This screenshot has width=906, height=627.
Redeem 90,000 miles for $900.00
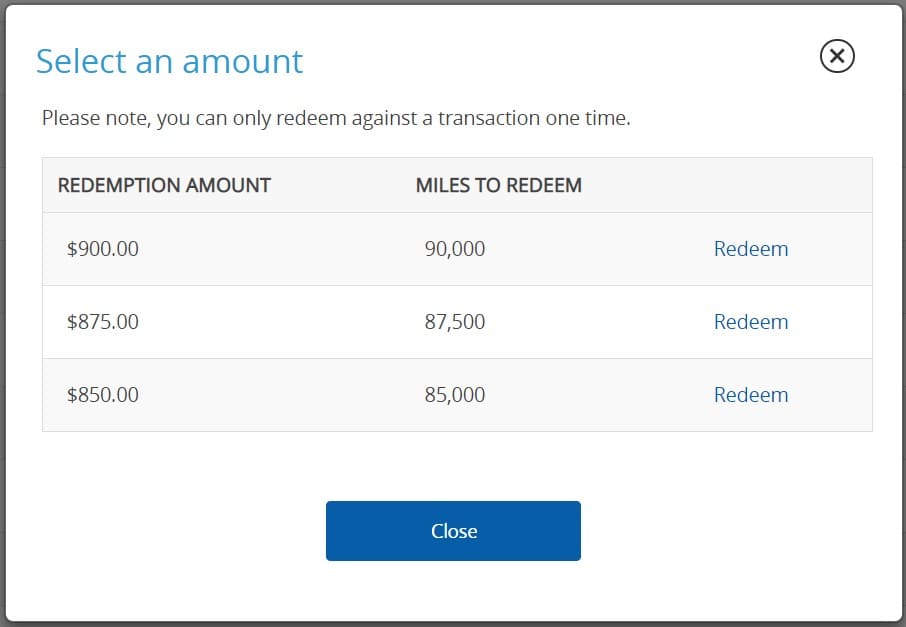[751, 248]
